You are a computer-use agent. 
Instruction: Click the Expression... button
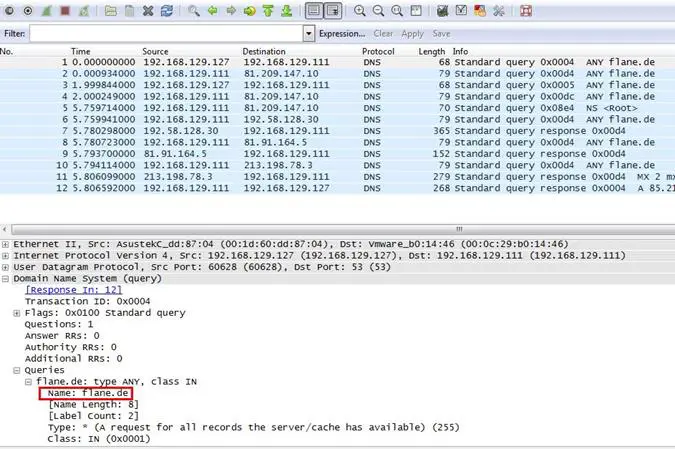tap(342, 33)
